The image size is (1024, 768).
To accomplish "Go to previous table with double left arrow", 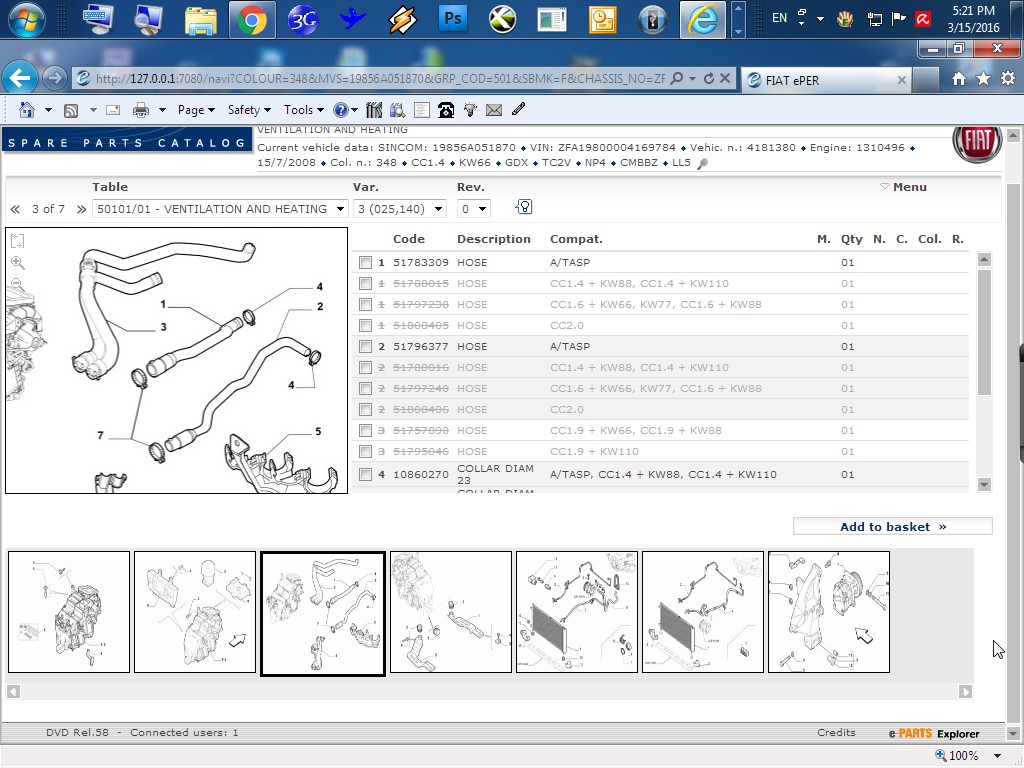I will coord(15,209).
